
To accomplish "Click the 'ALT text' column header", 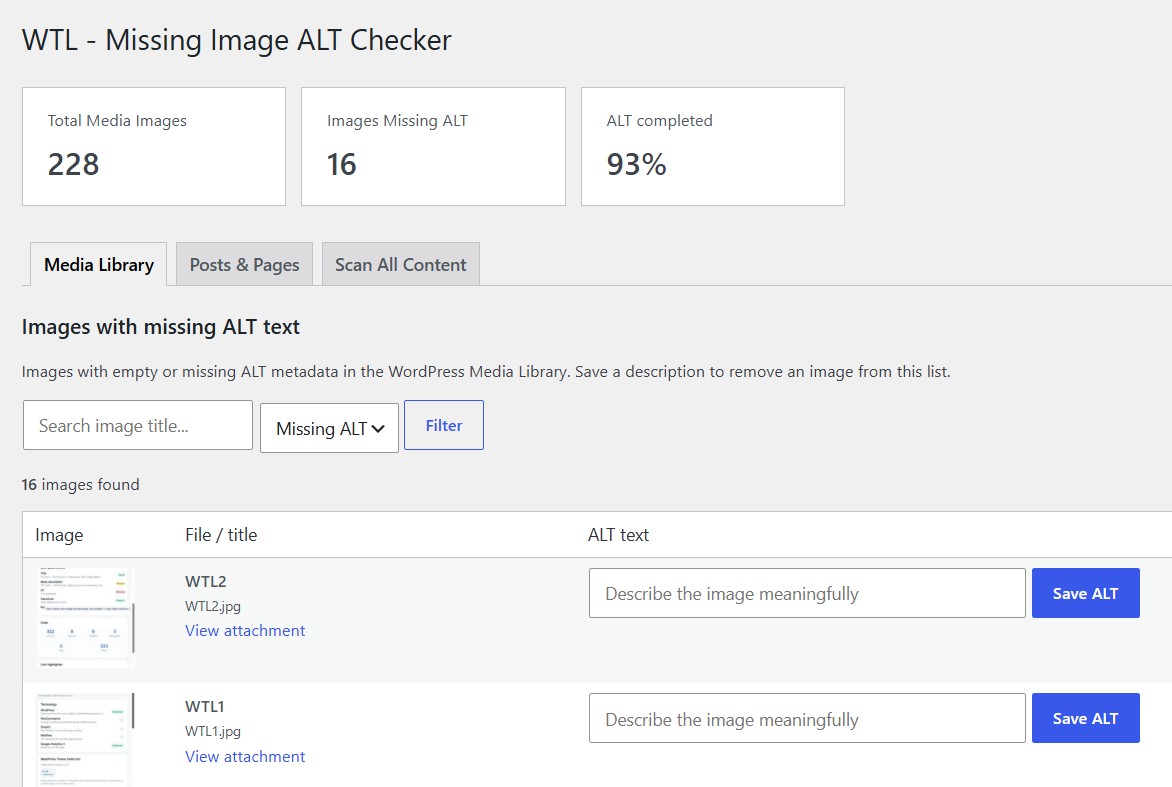I will coord(618,535).
